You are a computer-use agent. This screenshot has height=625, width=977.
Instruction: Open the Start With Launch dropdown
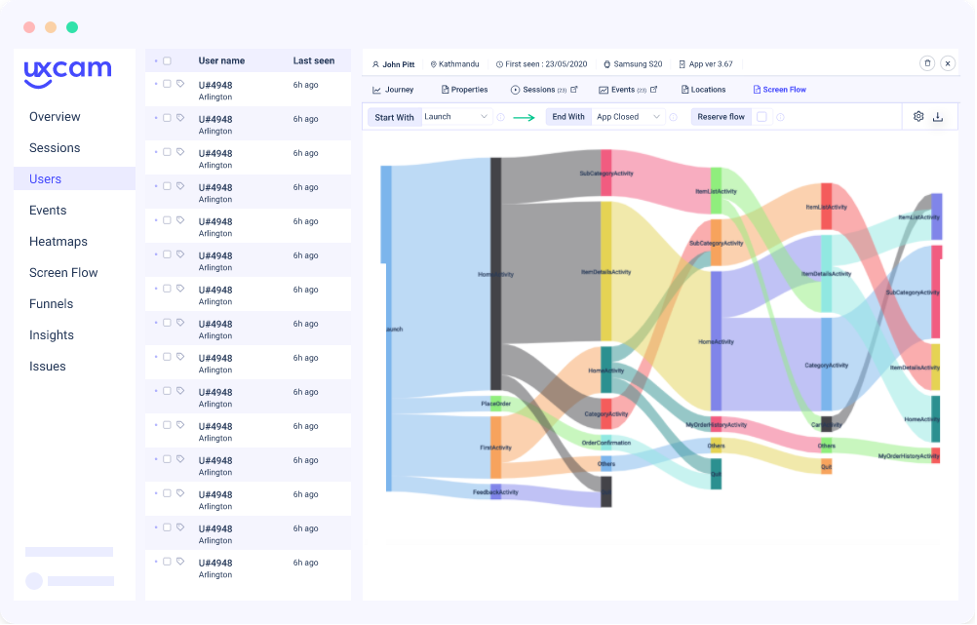[456, 117]
